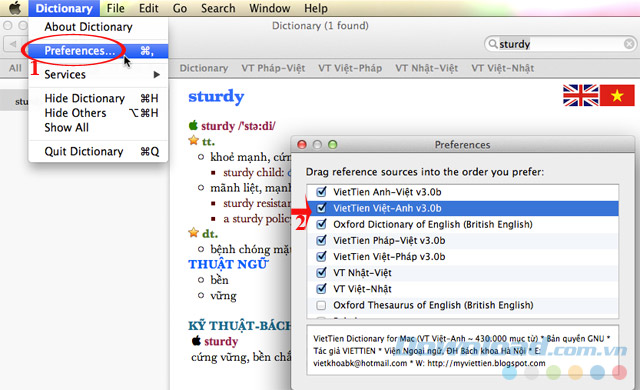Viewport: 640px width, 390px height.
Task: Close the Preferences window
Action: coord(302,144)
